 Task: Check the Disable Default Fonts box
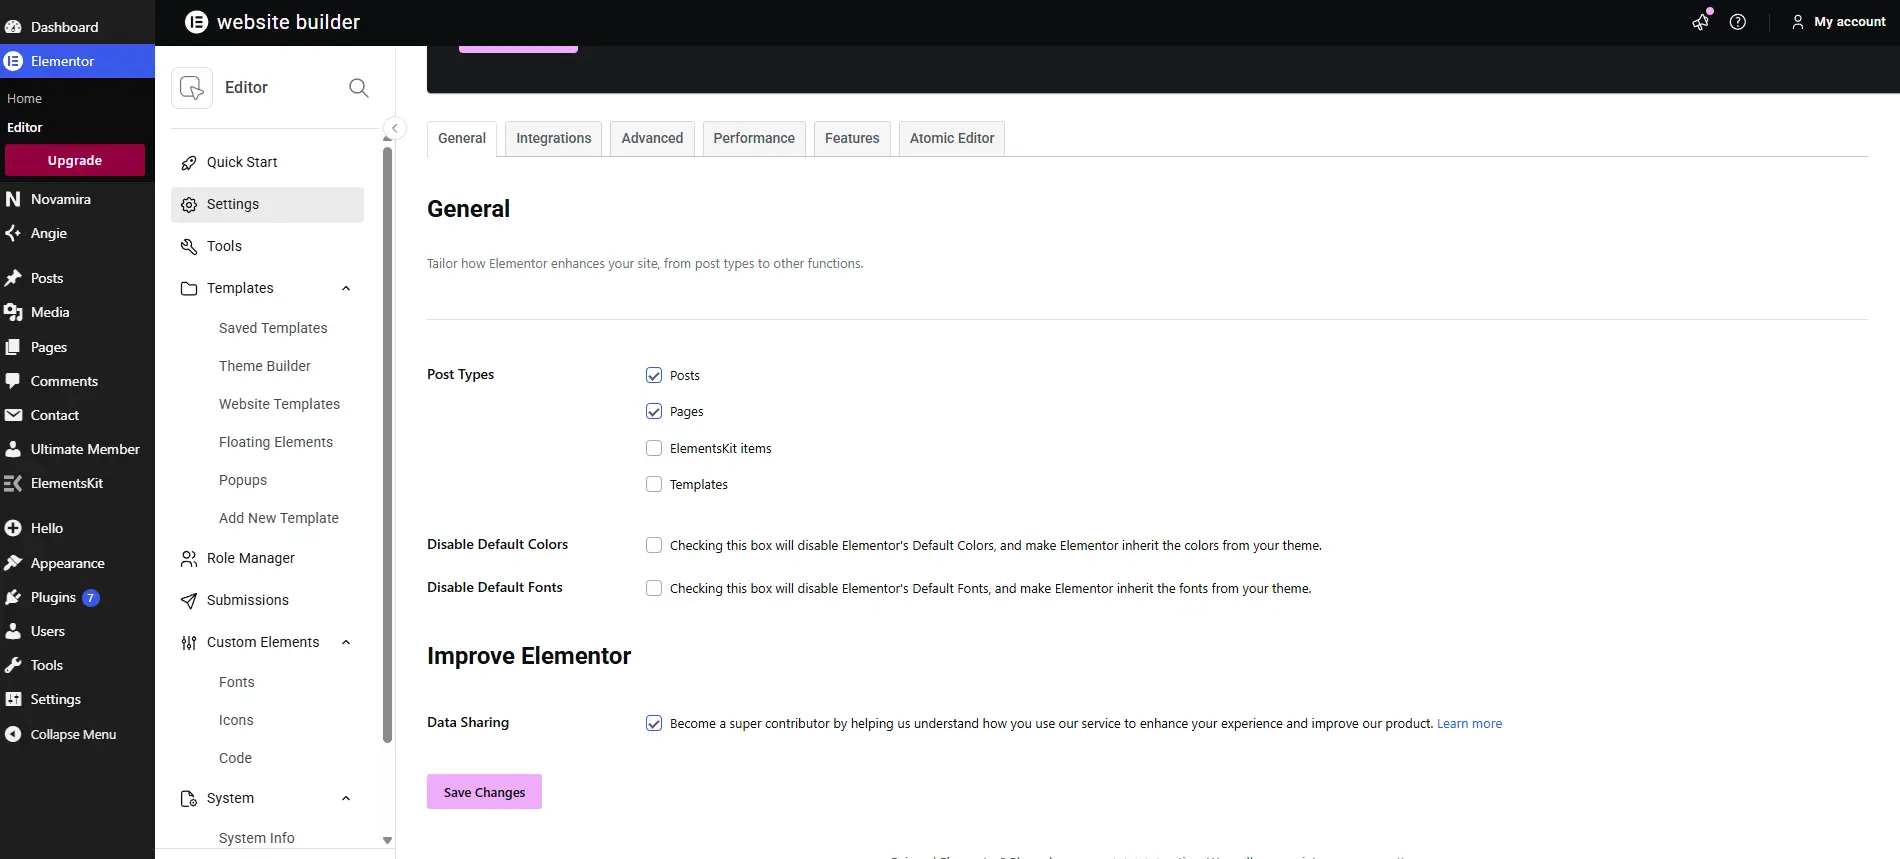[x=654, y=588]
